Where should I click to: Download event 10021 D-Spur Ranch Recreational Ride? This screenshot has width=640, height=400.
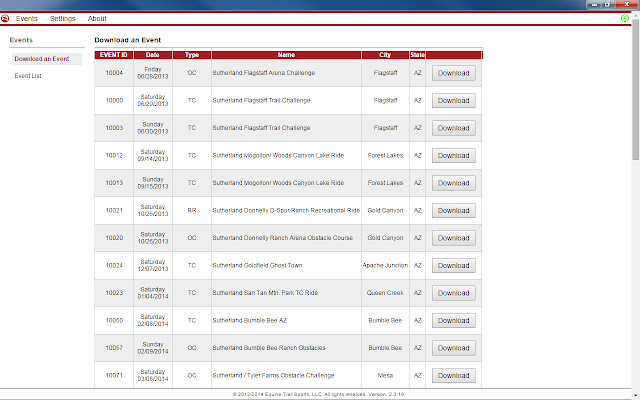point(453,210)
